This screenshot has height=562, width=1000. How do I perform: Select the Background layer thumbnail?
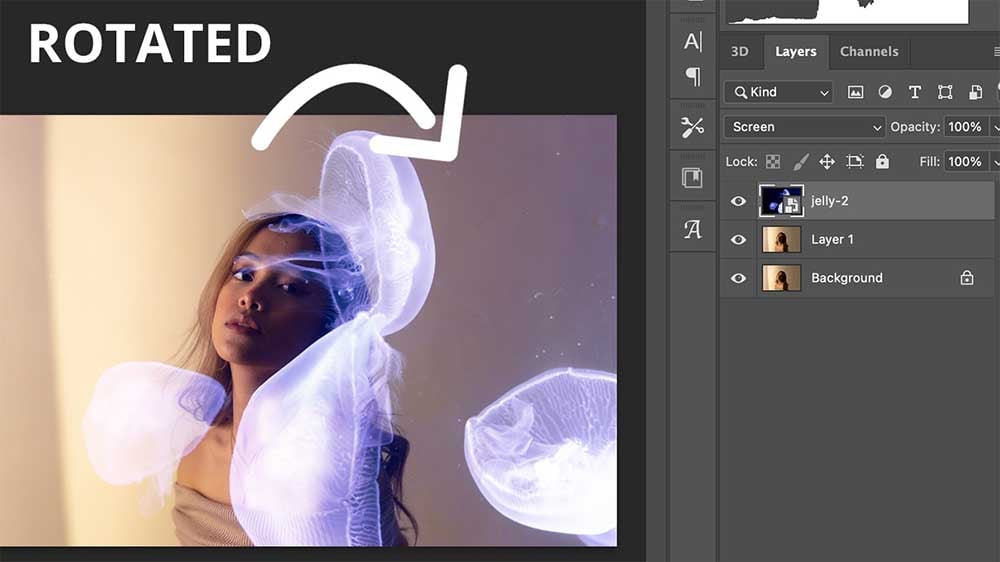coord(781,278)
